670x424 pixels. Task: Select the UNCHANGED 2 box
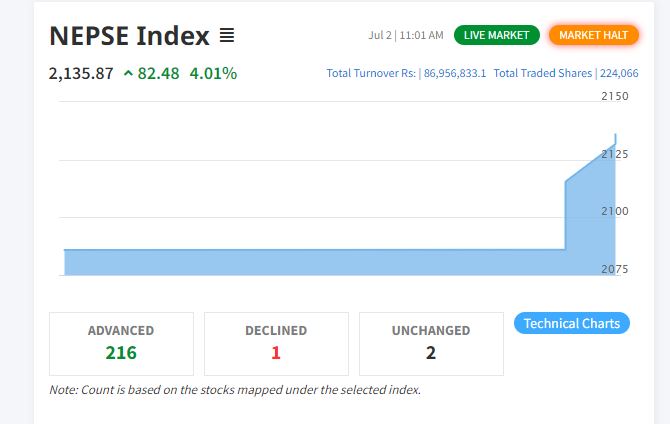pos(431,344)
